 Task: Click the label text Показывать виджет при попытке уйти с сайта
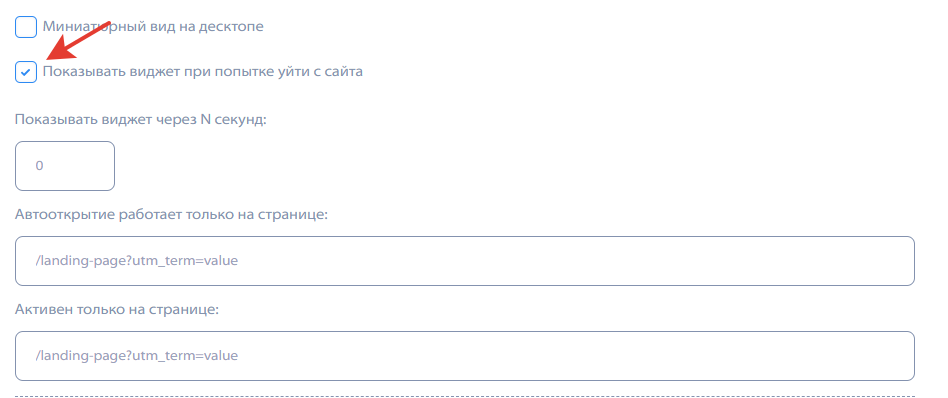pos(203,72)
